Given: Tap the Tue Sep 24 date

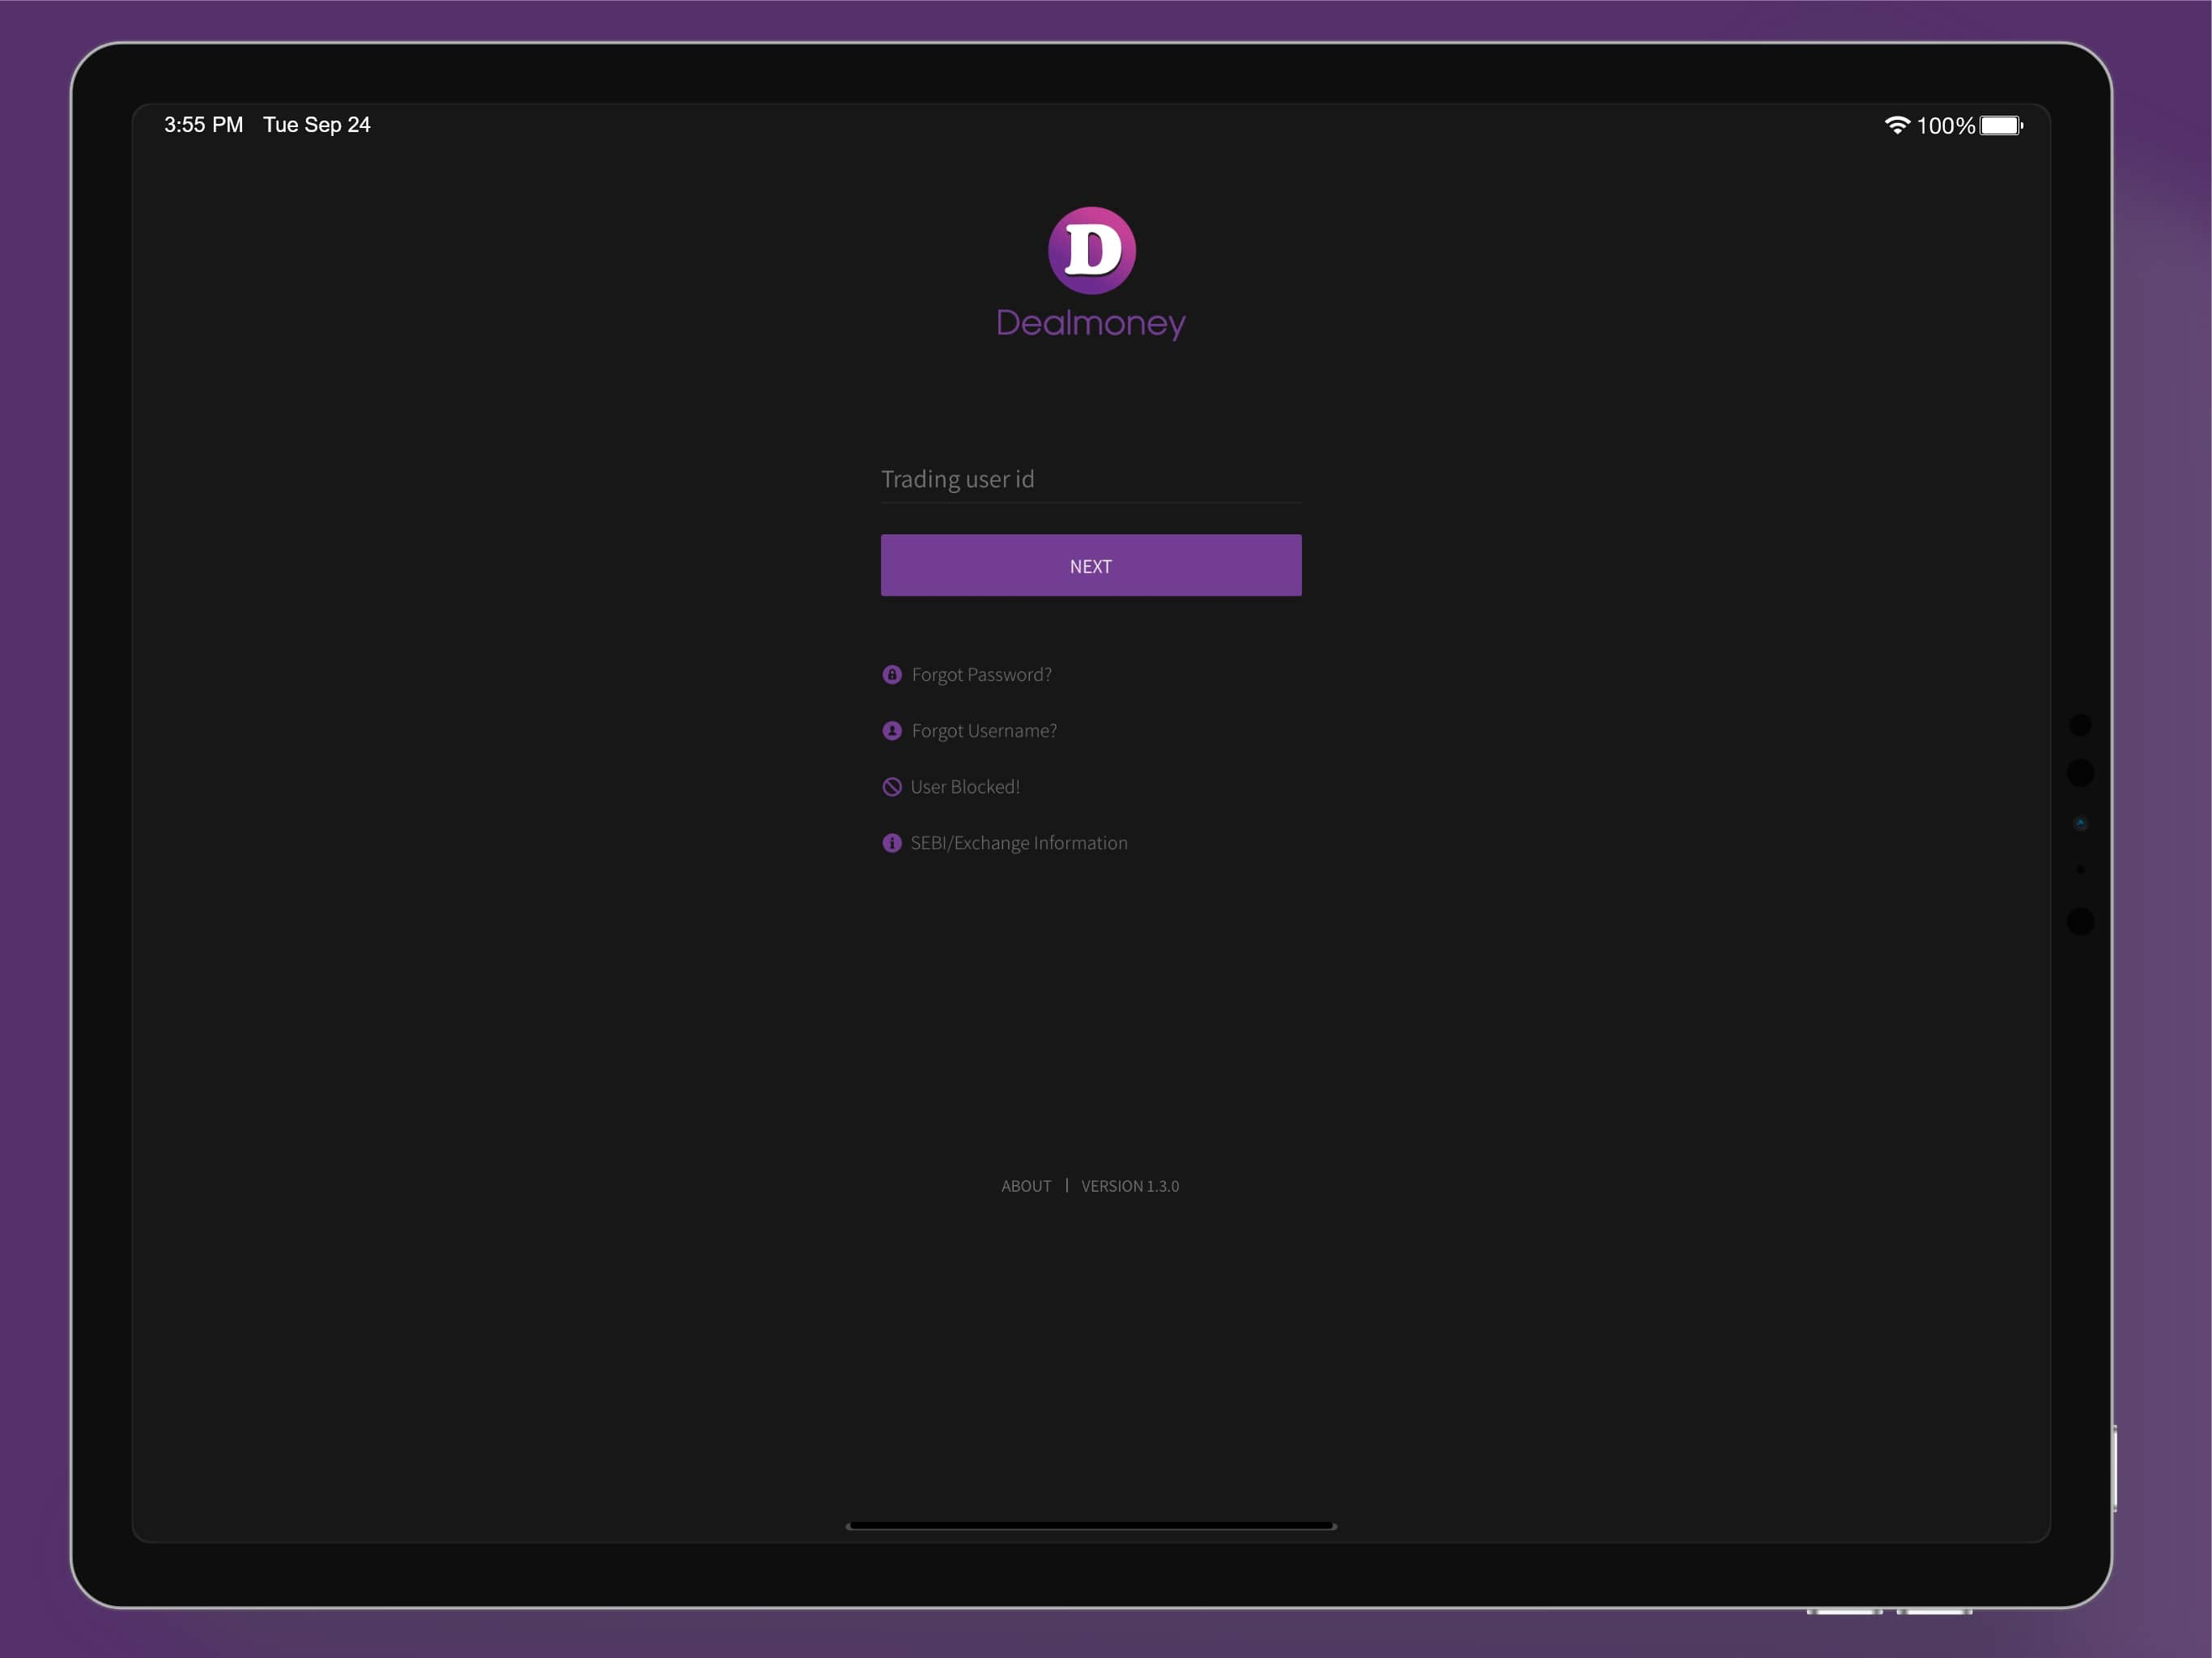Looking at the screenshot, I should pyautogui.click(x=317, y=125).
